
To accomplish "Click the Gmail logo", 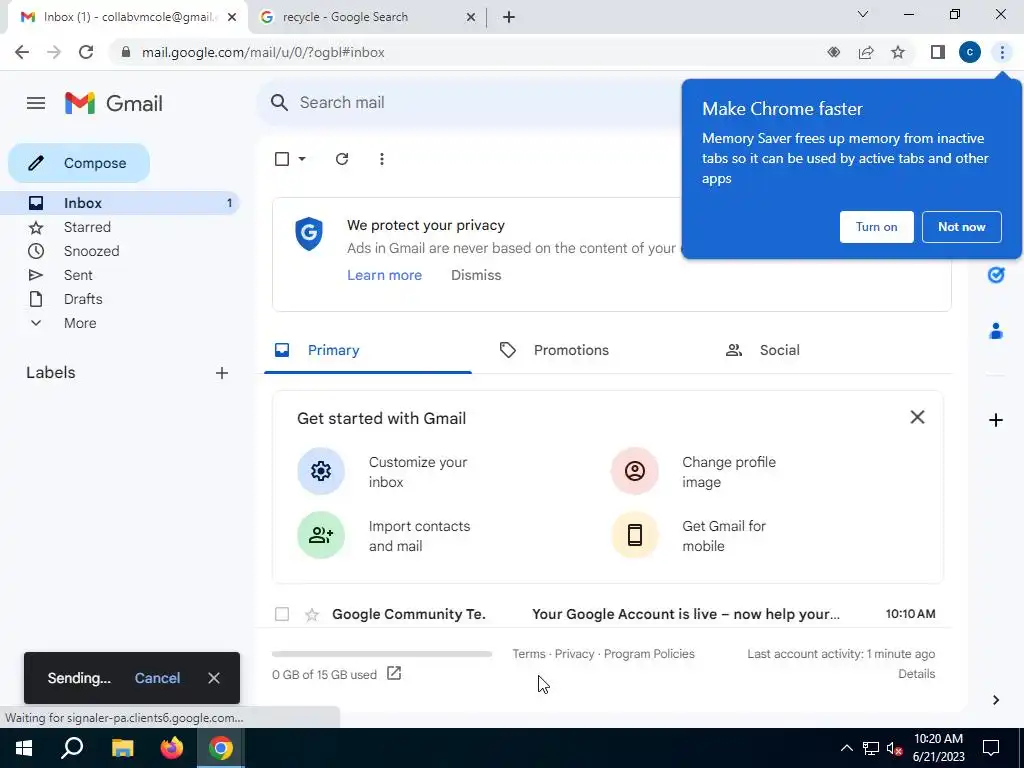I will (x=114, y=103).
